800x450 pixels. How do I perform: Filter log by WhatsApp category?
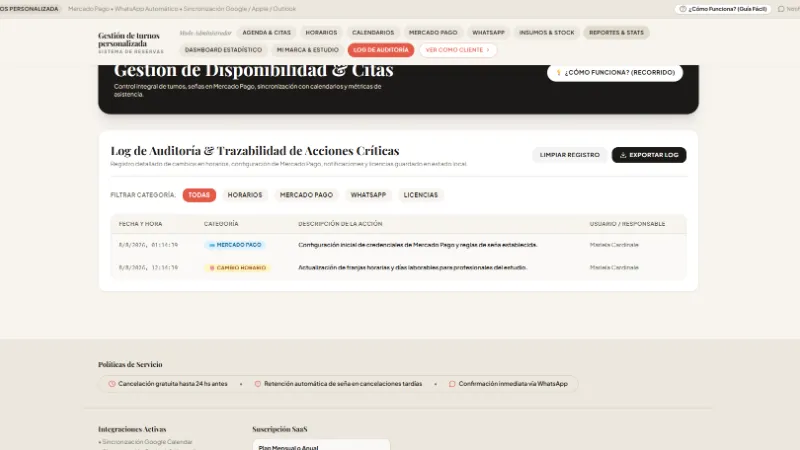tap(368, 195)
